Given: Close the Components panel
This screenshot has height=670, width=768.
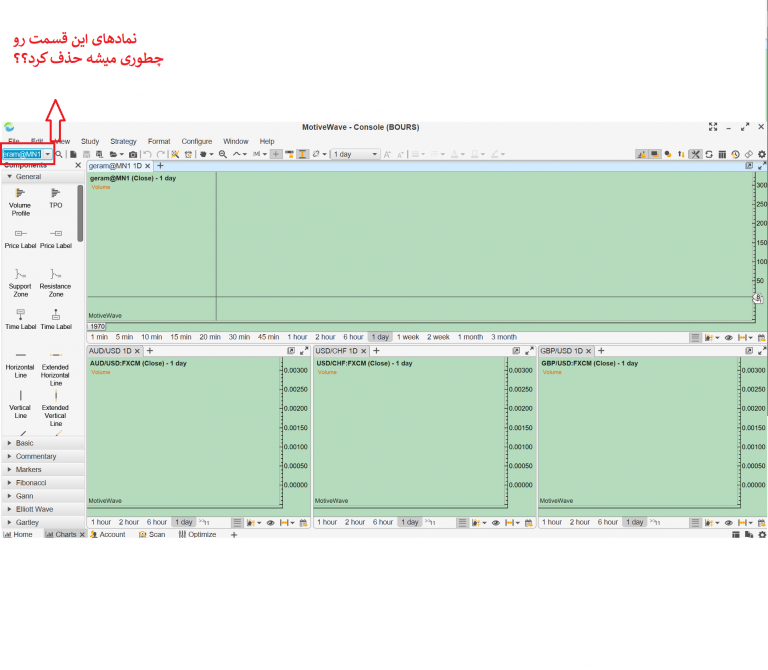Looking at the screenshot, I should click(x=78, y=166).
